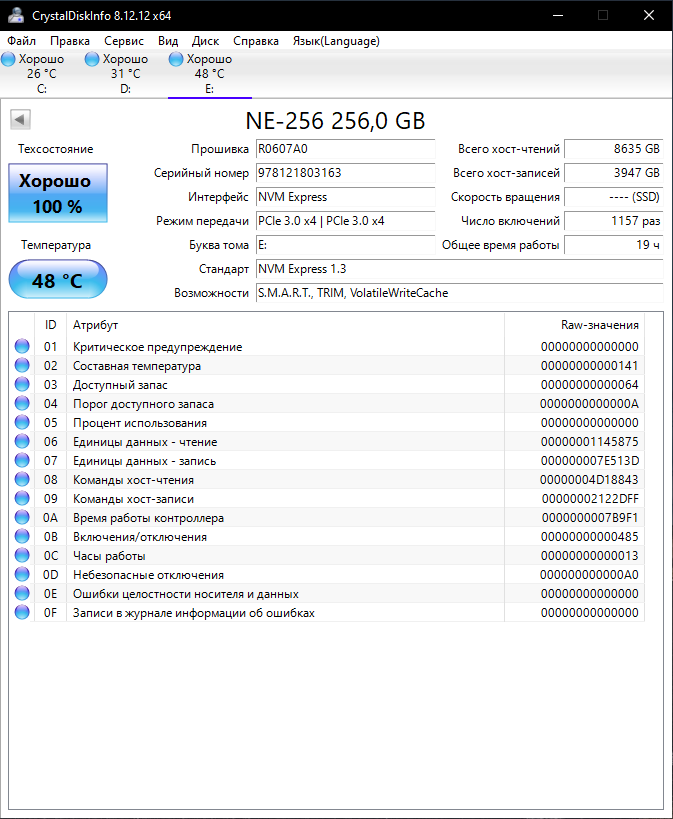
Task: Click status orb for attribute 0E row
Action: tap(22, 593)
